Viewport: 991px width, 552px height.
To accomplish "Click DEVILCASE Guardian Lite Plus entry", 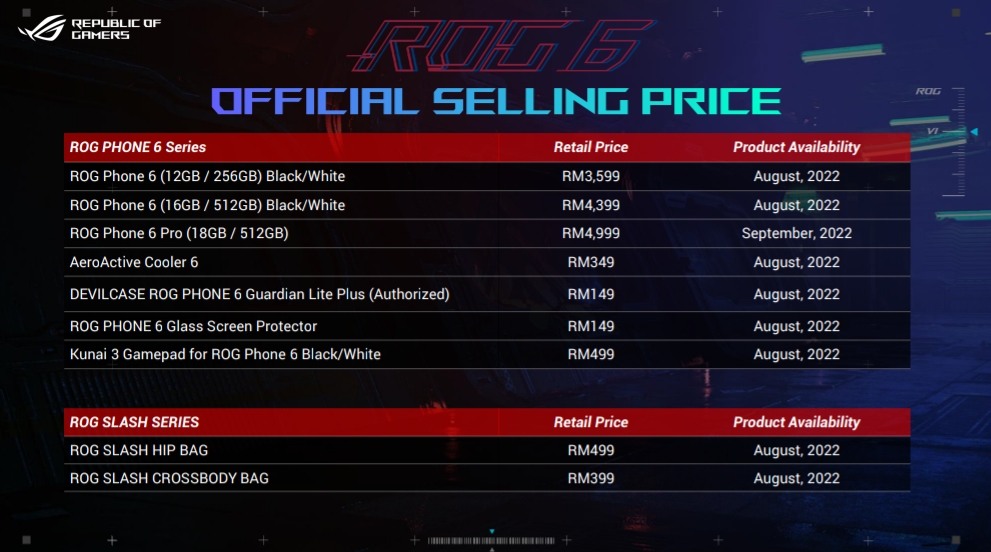I will click(x=260, y=295).
